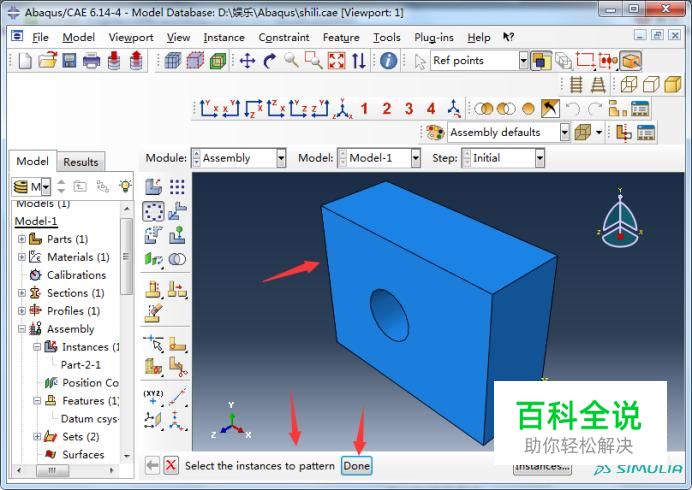Viewport: 692px width, 490px height.
Task: Click the Merge/Cut Instances tool
Action: pyautogui.click(x=177, y=259)
